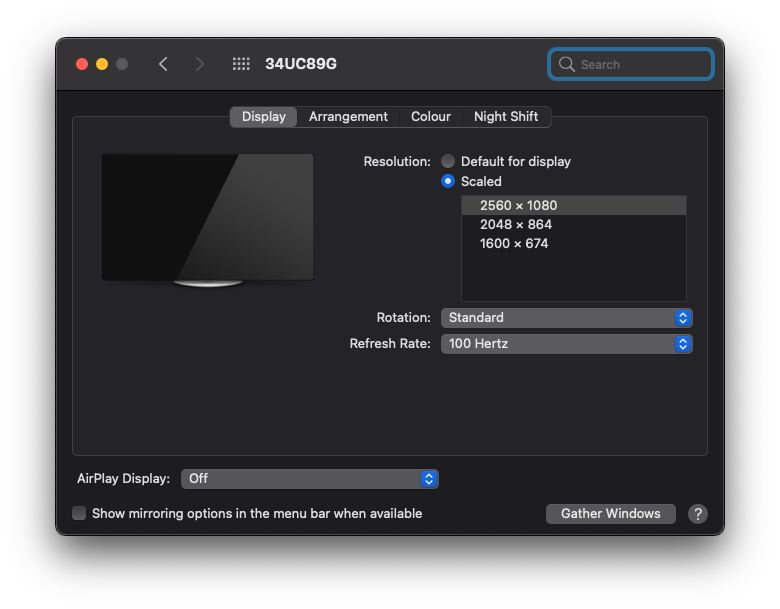780x609 pixels.
Task: Go back using the left chevron
Action: 163,64
